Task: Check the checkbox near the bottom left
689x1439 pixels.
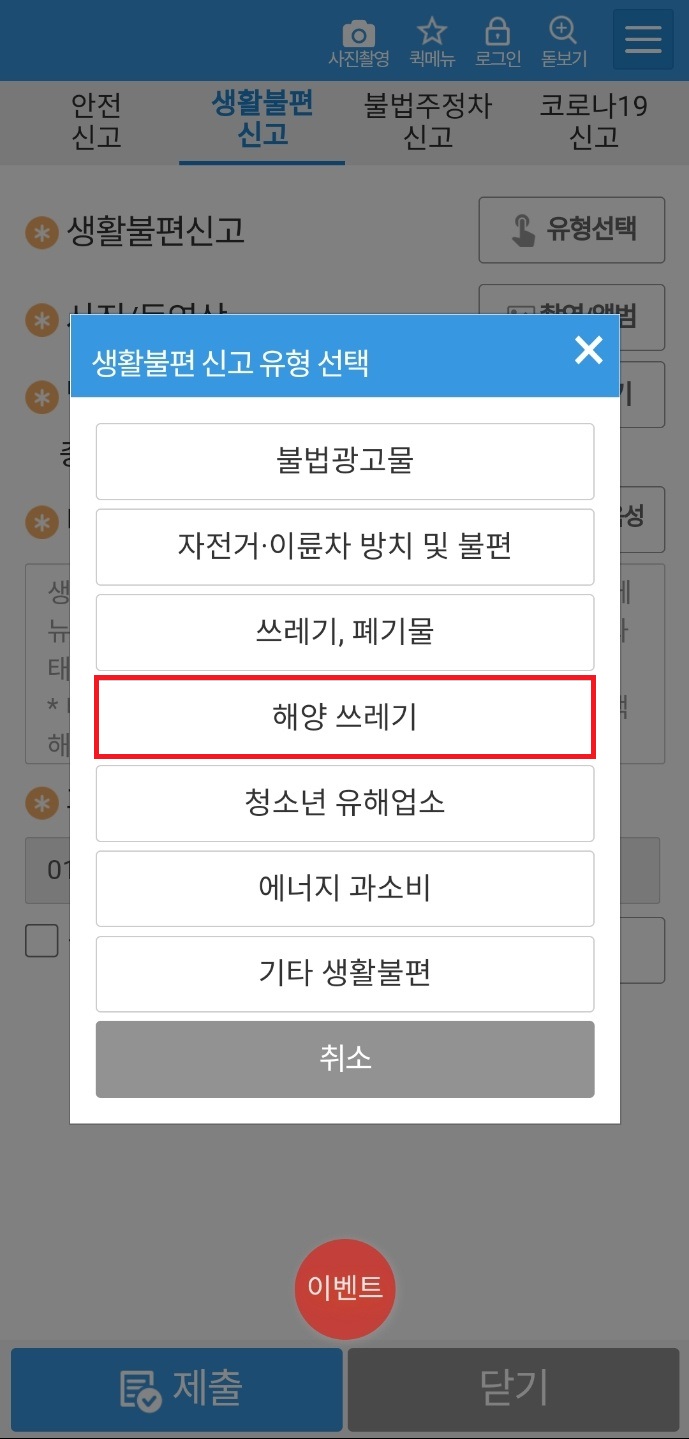Action: click(x=41, y=941)
